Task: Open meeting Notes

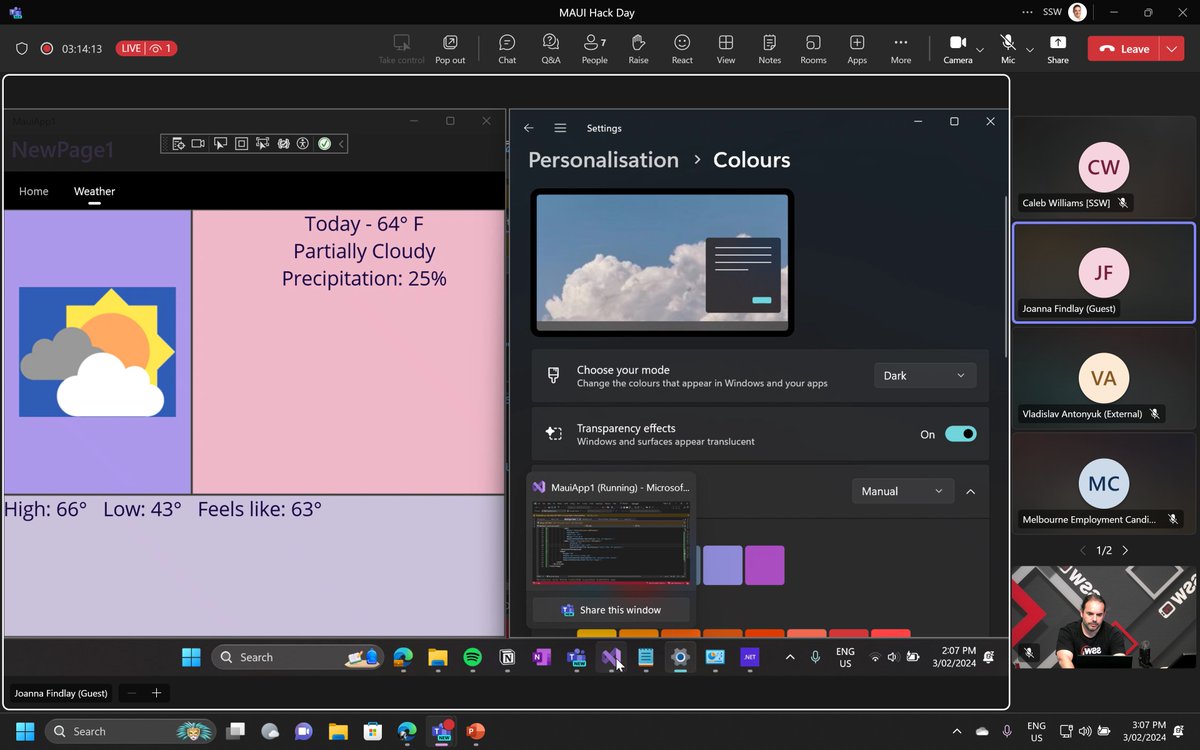Action: pos(769,48)
